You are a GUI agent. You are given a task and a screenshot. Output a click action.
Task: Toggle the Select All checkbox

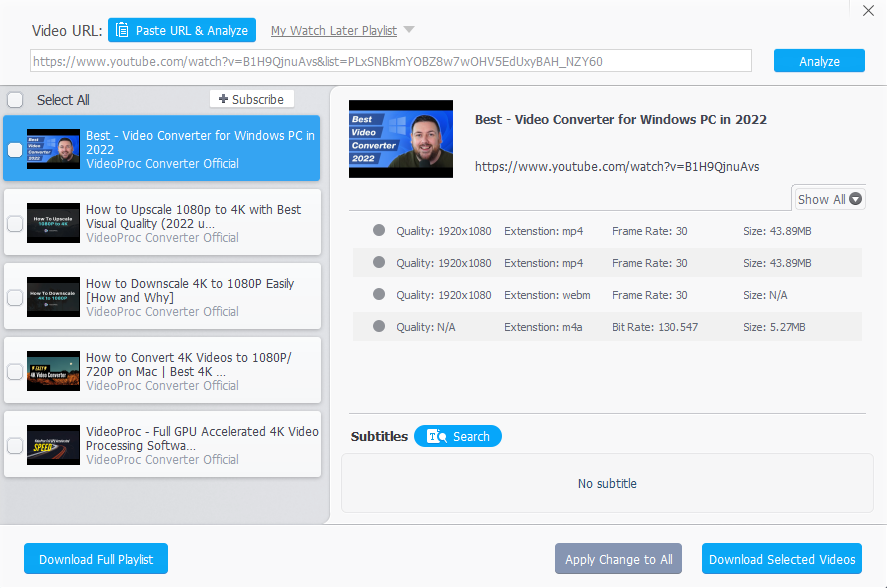coord(16,100)
